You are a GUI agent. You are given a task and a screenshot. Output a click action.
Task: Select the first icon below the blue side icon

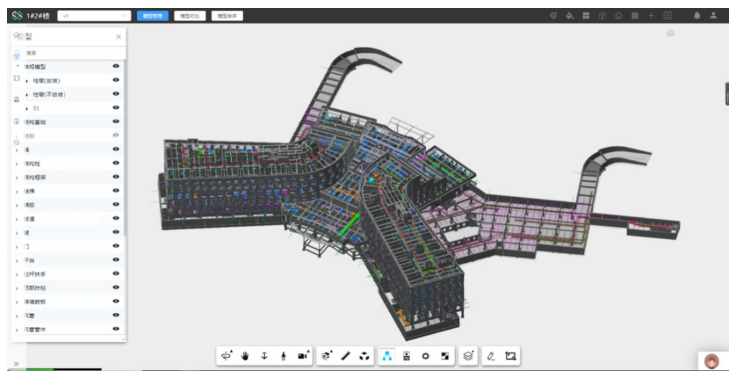tap(17, 78)
